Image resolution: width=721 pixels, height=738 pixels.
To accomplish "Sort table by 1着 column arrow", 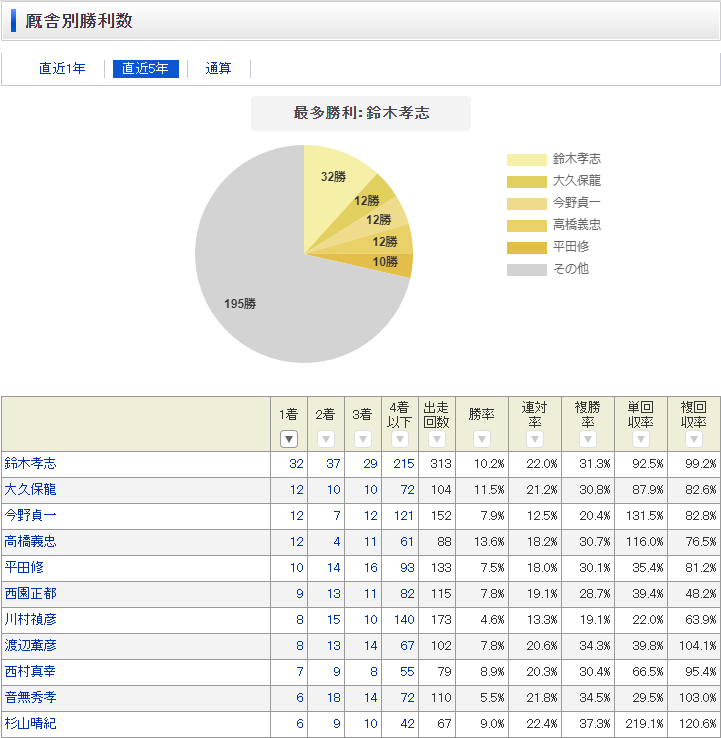I will click(289, 439).
